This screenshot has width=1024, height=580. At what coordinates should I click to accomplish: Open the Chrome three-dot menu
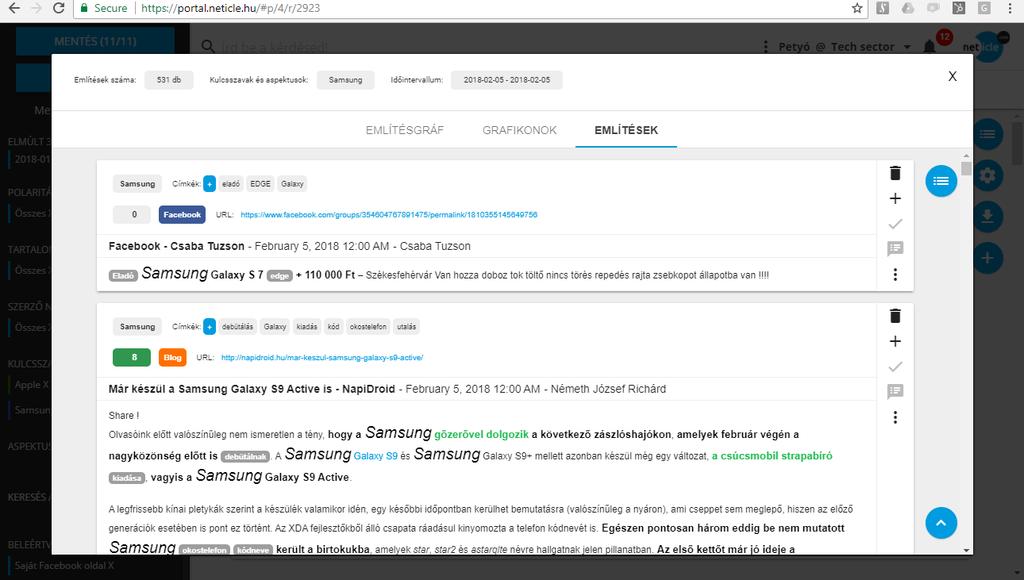(1010, 8)
